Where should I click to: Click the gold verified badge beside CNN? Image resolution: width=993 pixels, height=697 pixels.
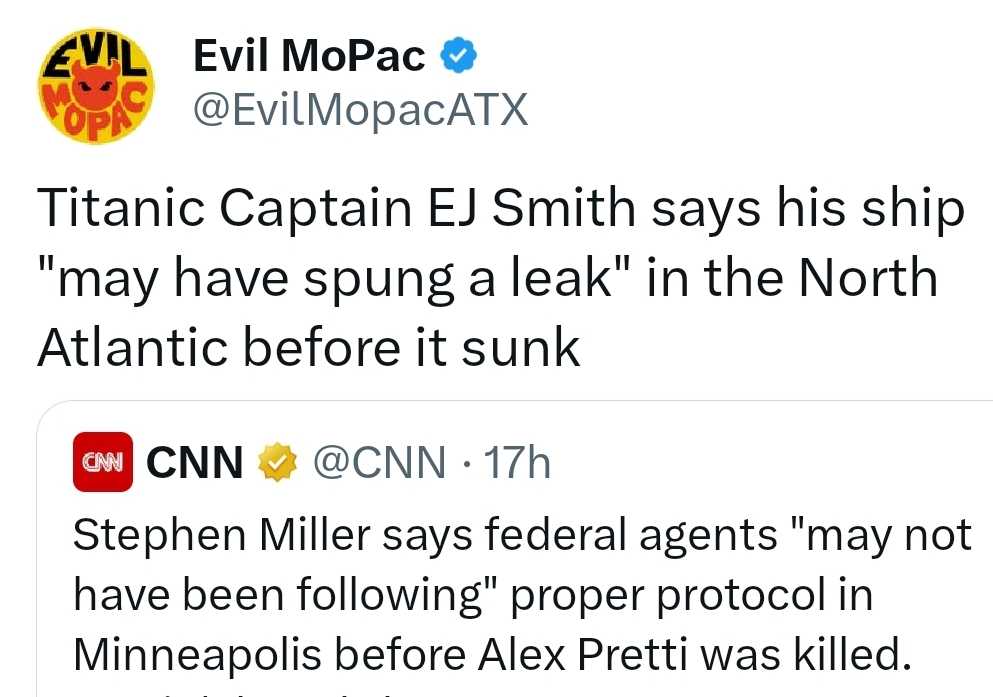tap(279, 462)
